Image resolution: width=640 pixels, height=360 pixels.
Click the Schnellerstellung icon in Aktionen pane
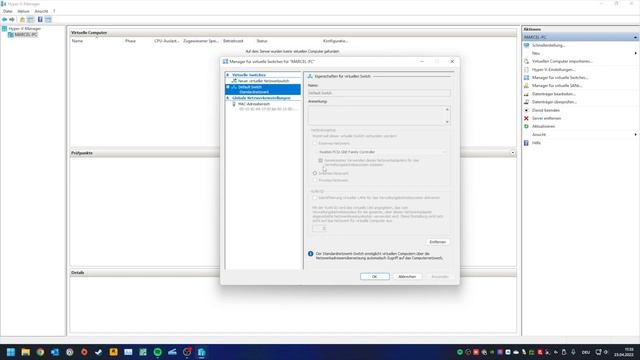click(527, 45)
